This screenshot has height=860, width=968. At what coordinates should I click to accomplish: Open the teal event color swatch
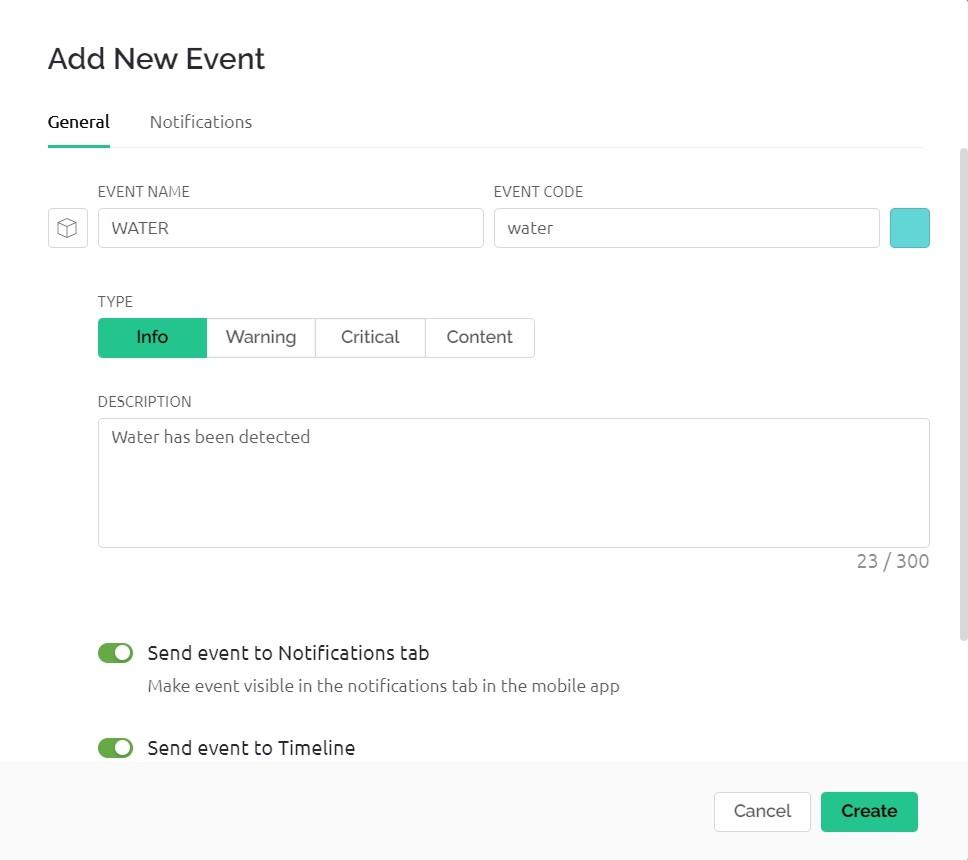point(909,228)
